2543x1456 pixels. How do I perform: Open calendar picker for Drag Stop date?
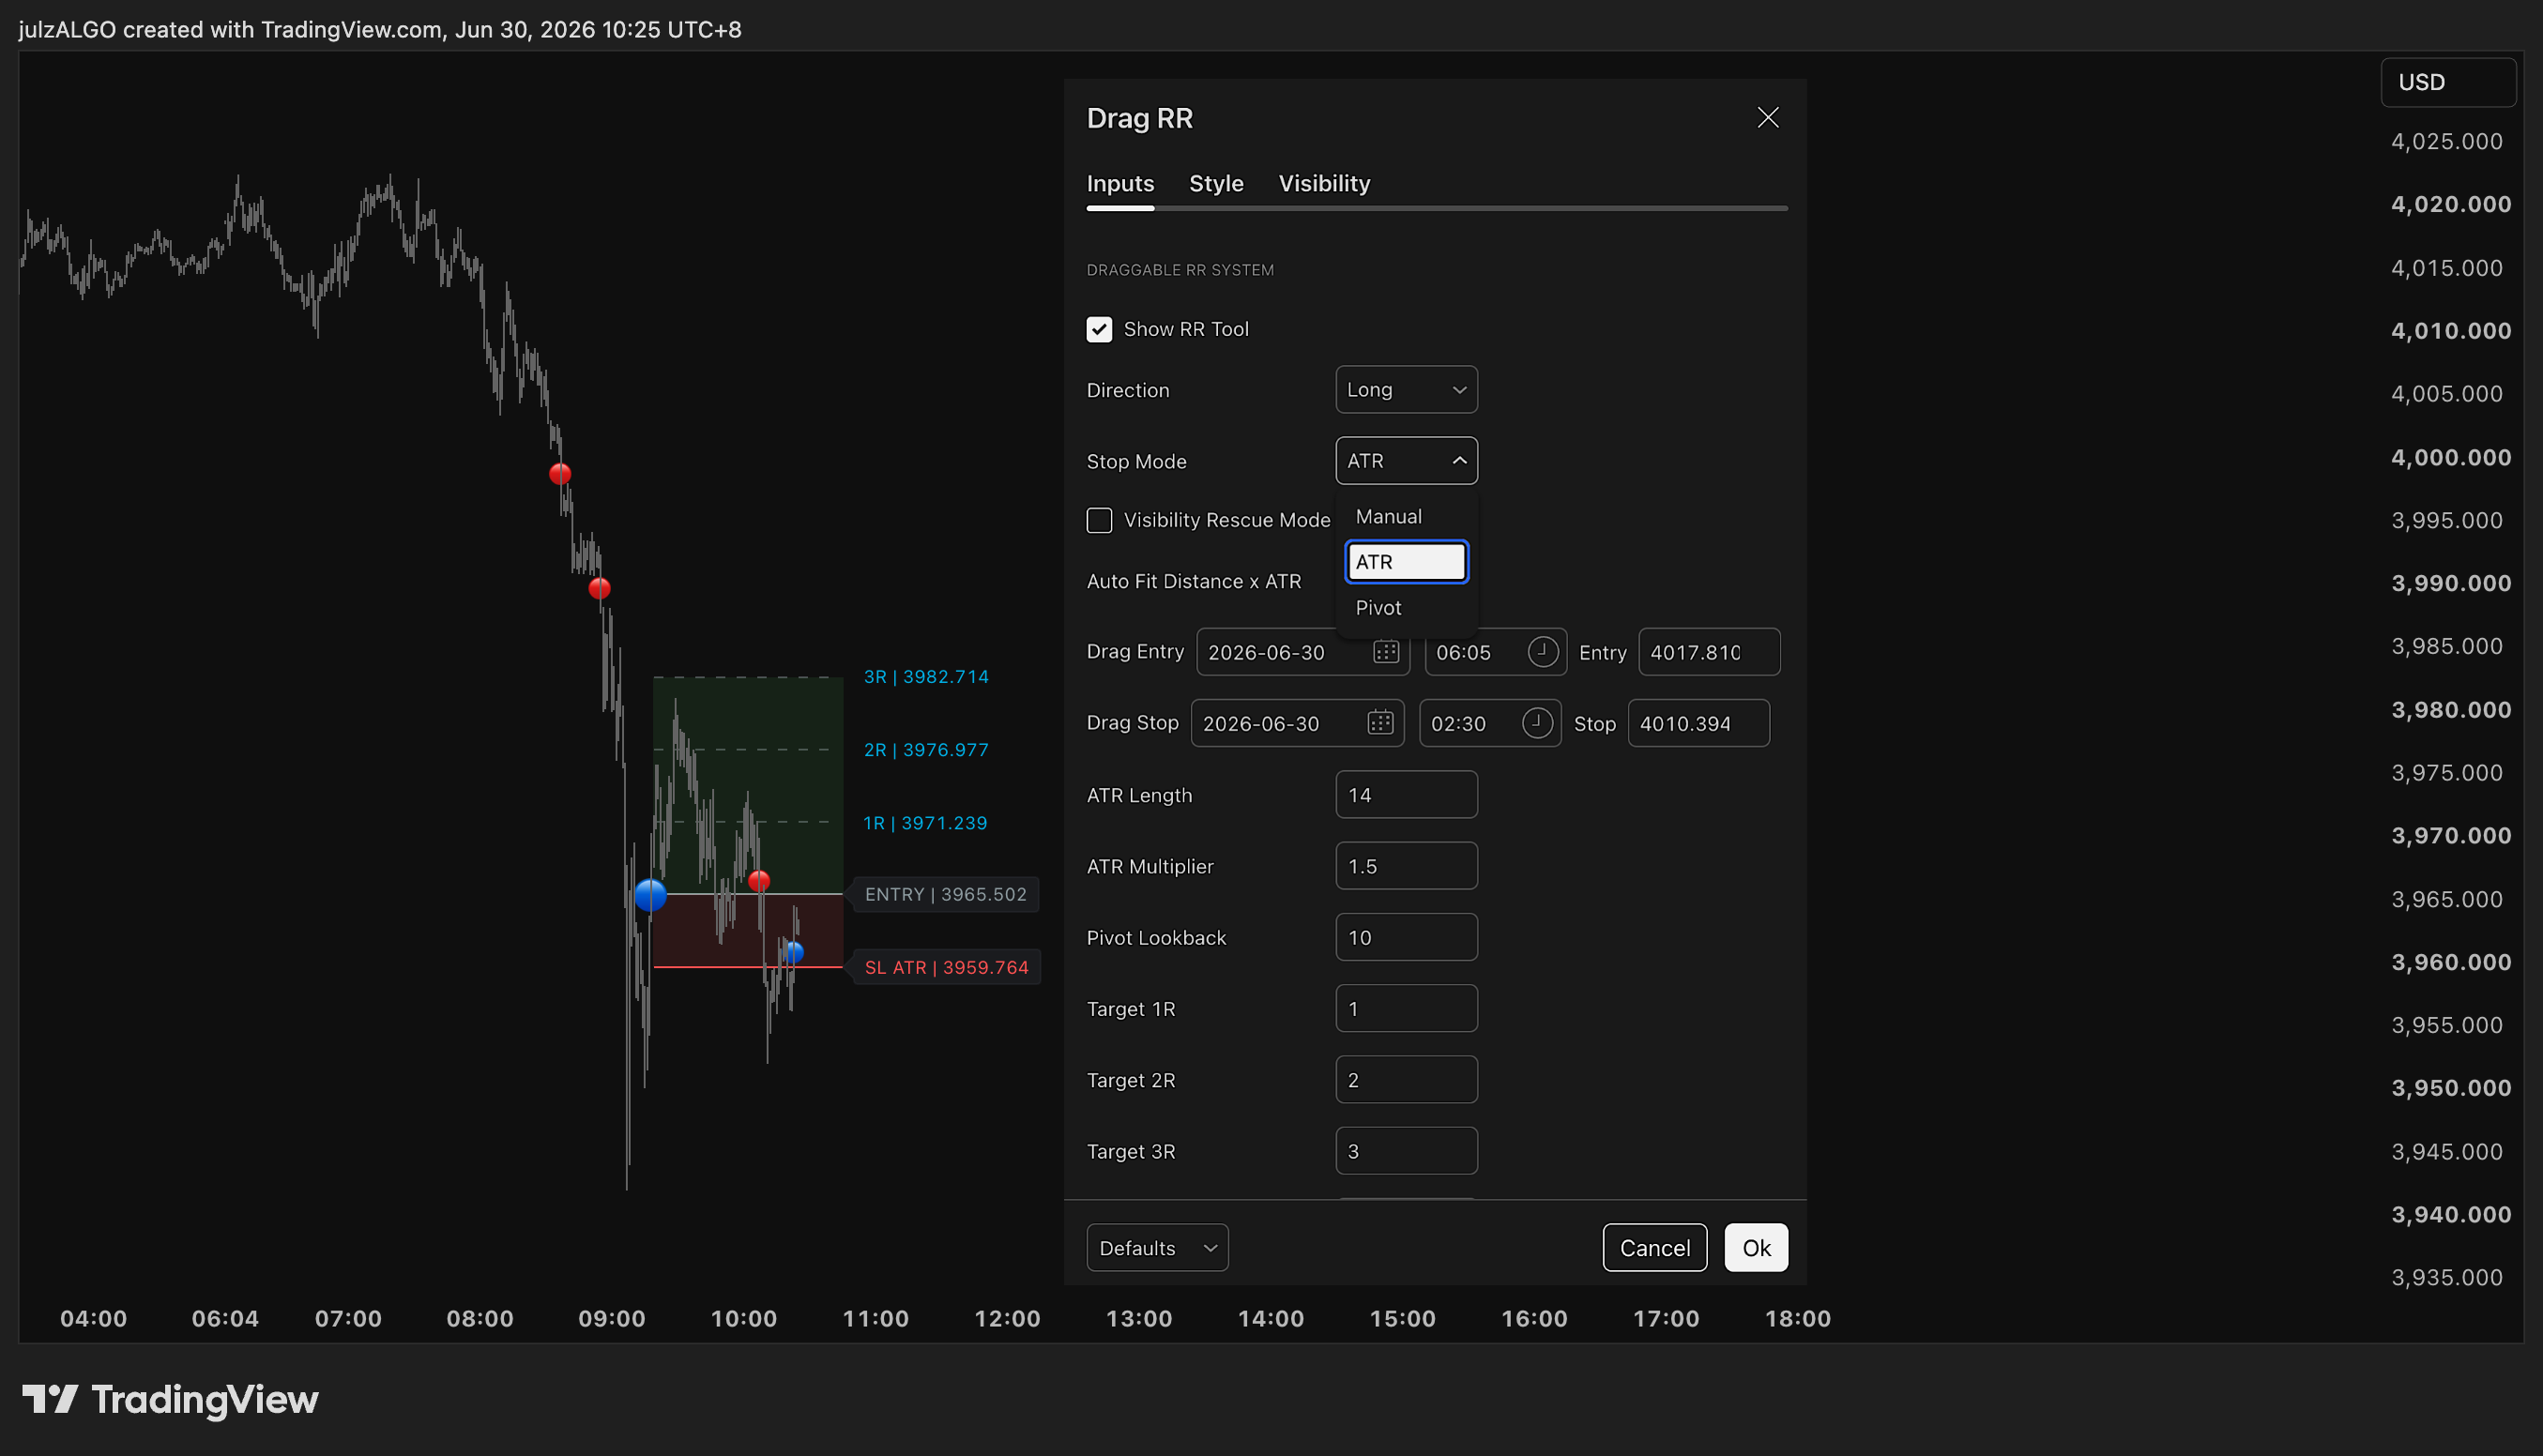(x=1380, y=723)
